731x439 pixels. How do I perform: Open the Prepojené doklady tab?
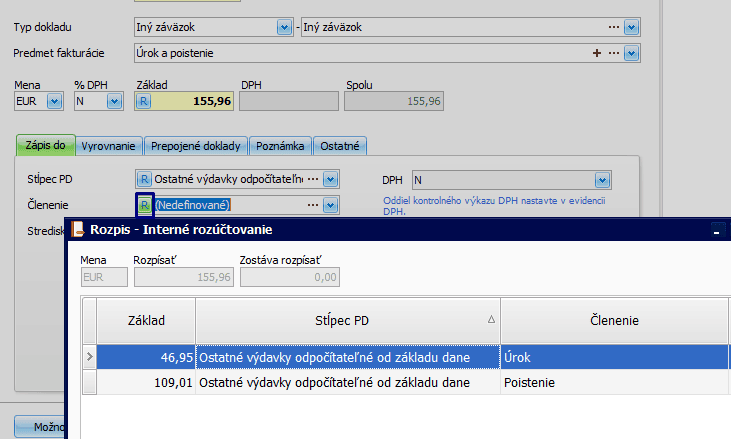click(195, 146)
